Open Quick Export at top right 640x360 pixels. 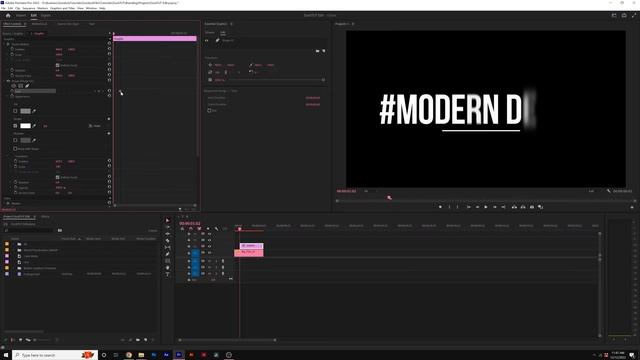624,16
